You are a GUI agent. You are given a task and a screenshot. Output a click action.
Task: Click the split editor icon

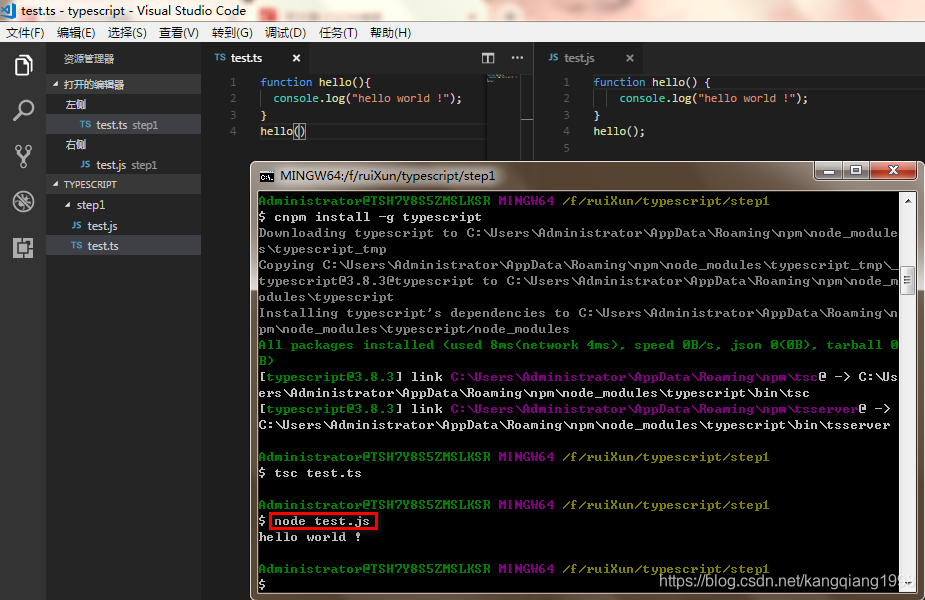(x=488, y=58)
